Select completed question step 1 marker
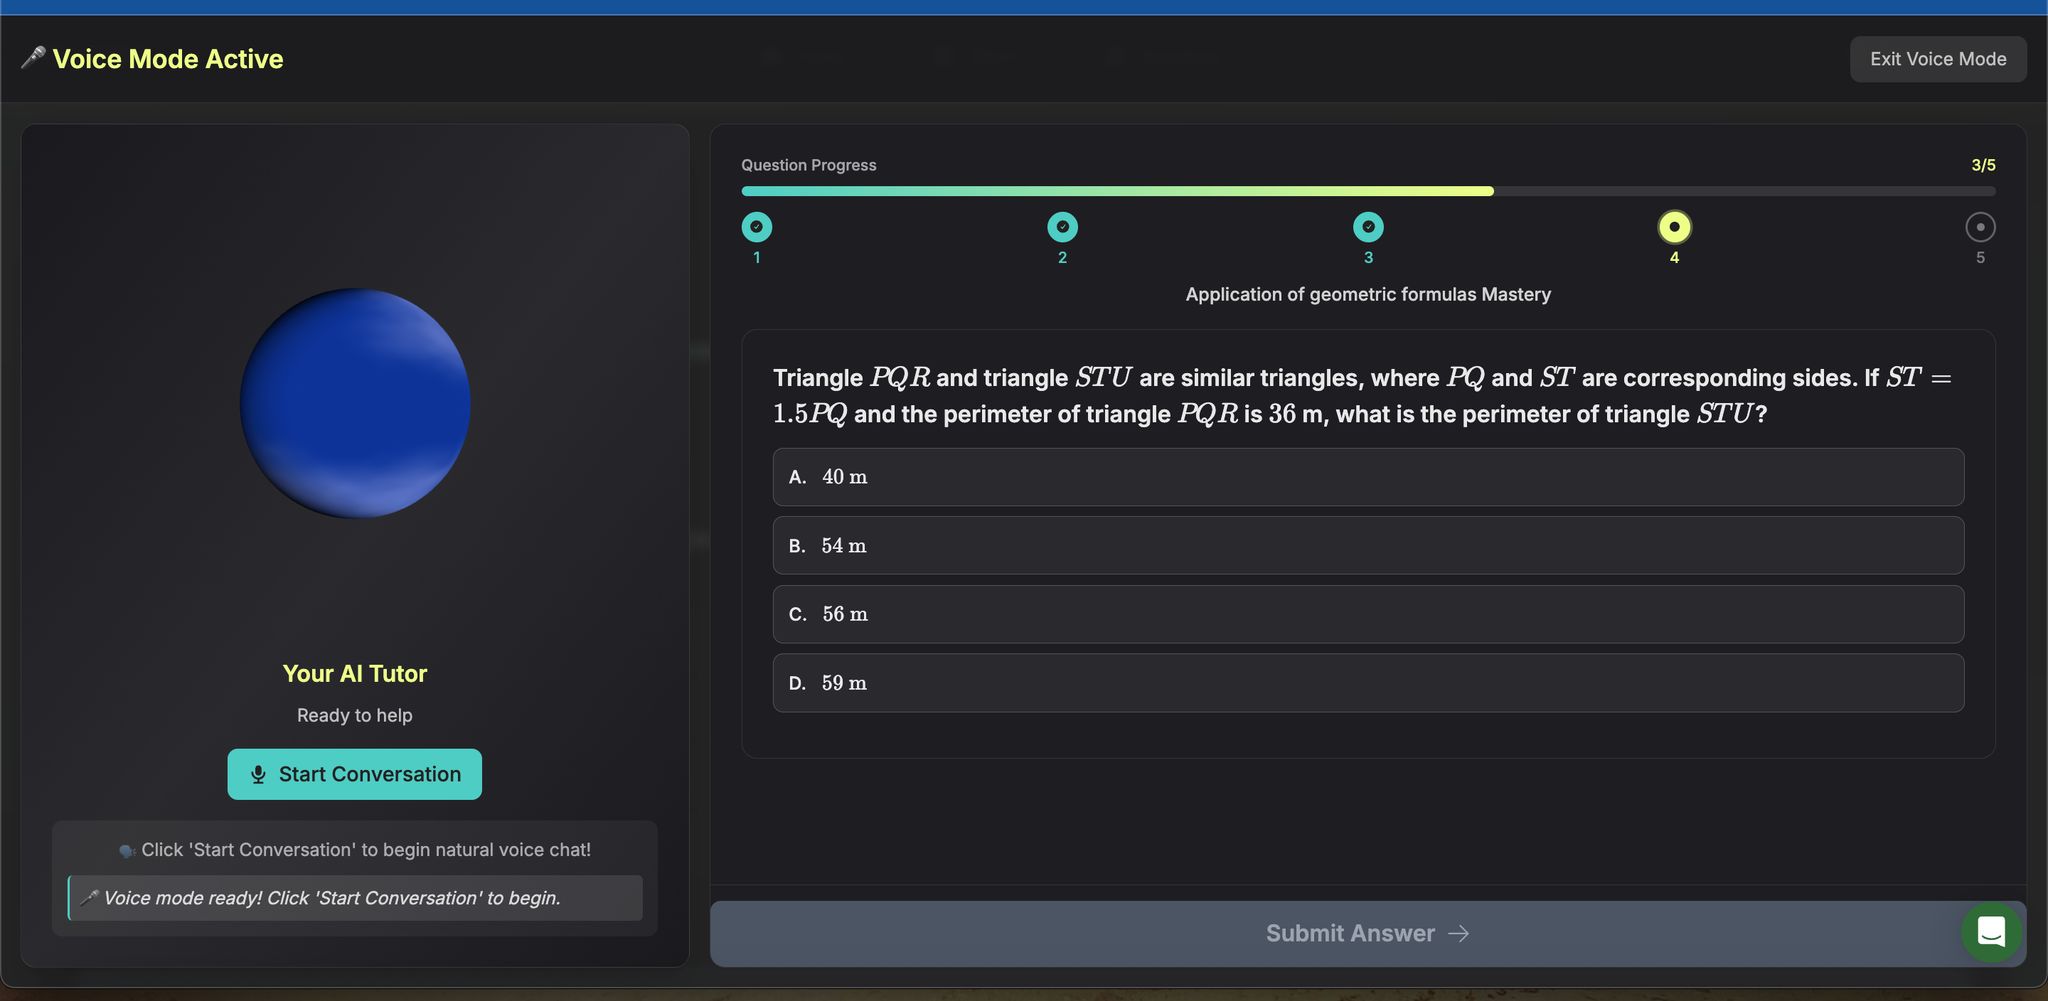This screenshot has width=2048, height=1001. click(757, 228)
